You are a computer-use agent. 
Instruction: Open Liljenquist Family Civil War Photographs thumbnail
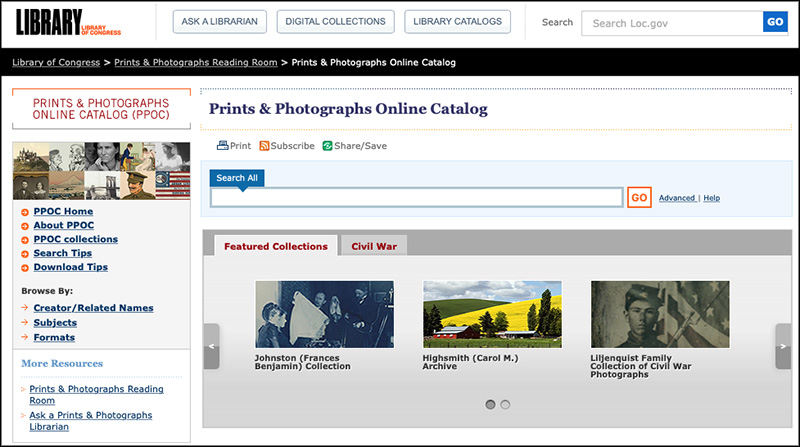pyautogui.click(x=660, y=314)
